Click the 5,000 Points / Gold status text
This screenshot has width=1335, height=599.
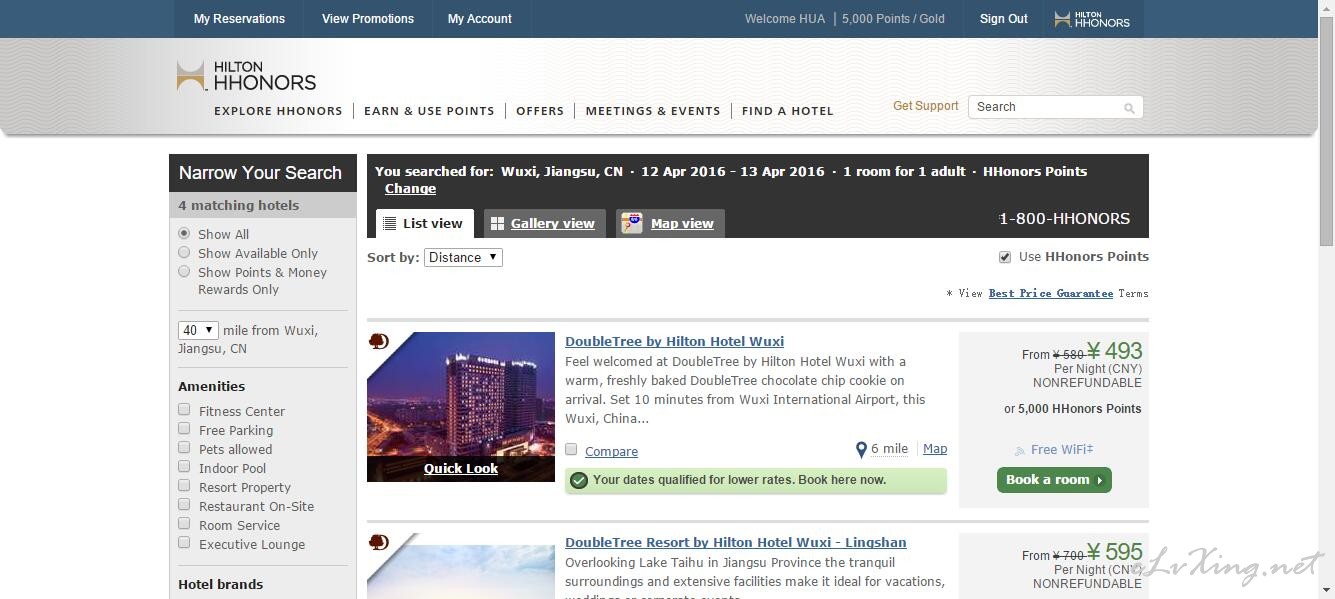tap(893, 19)
